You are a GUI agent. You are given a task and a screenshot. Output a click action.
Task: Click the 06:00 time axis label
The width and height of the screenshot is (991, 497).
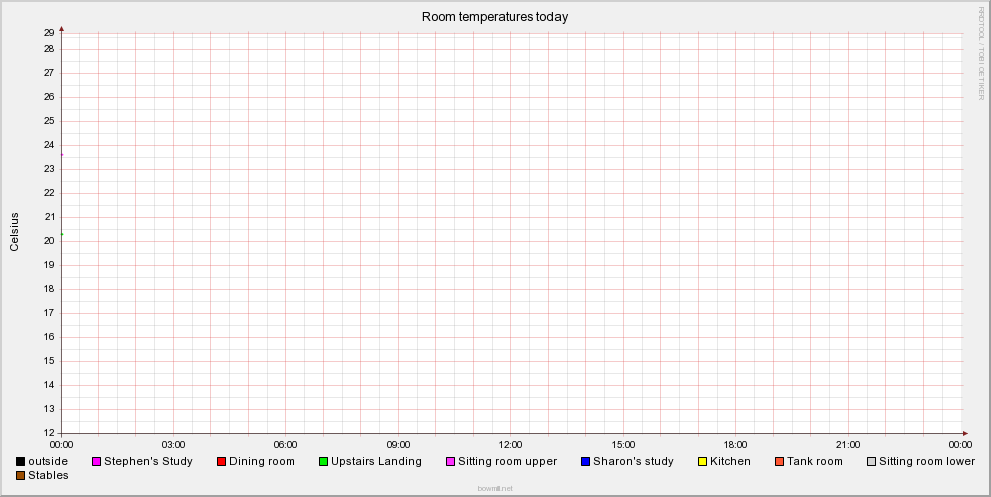coord(286,444)
